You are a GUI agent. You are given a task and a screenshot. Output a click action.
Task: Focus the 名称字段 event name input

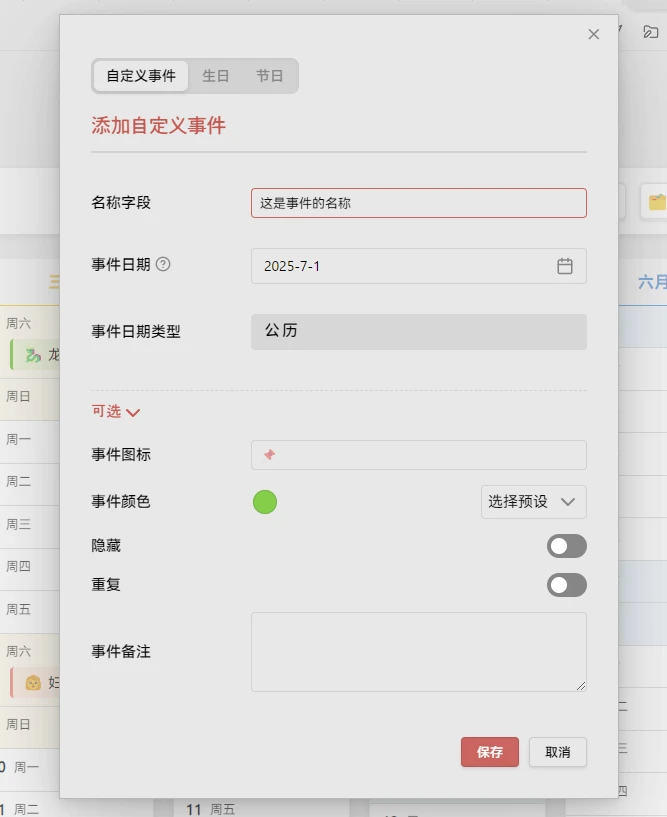[418, 203]
